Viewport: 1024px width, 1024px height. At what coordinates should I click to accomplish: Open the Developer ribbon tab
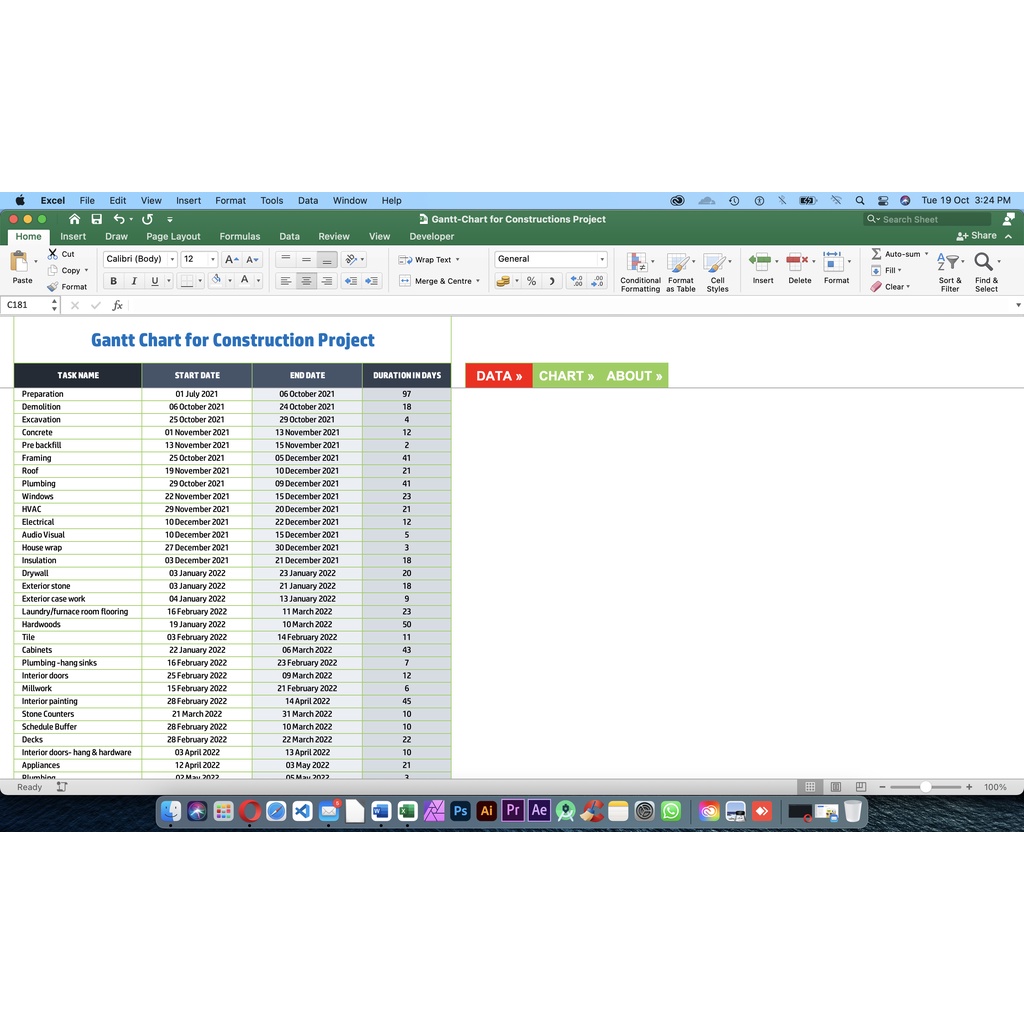pyautogui.click(x=432, y=236)
